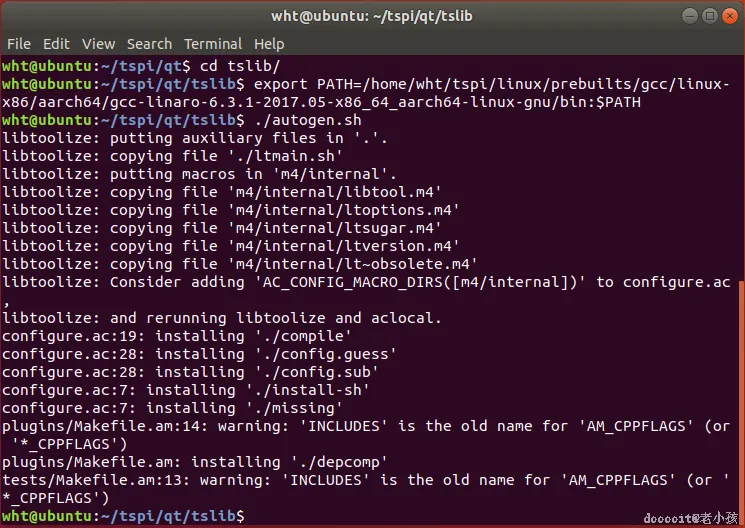Open the Help menu
The image size is (745, 528).
coord(269,44)
